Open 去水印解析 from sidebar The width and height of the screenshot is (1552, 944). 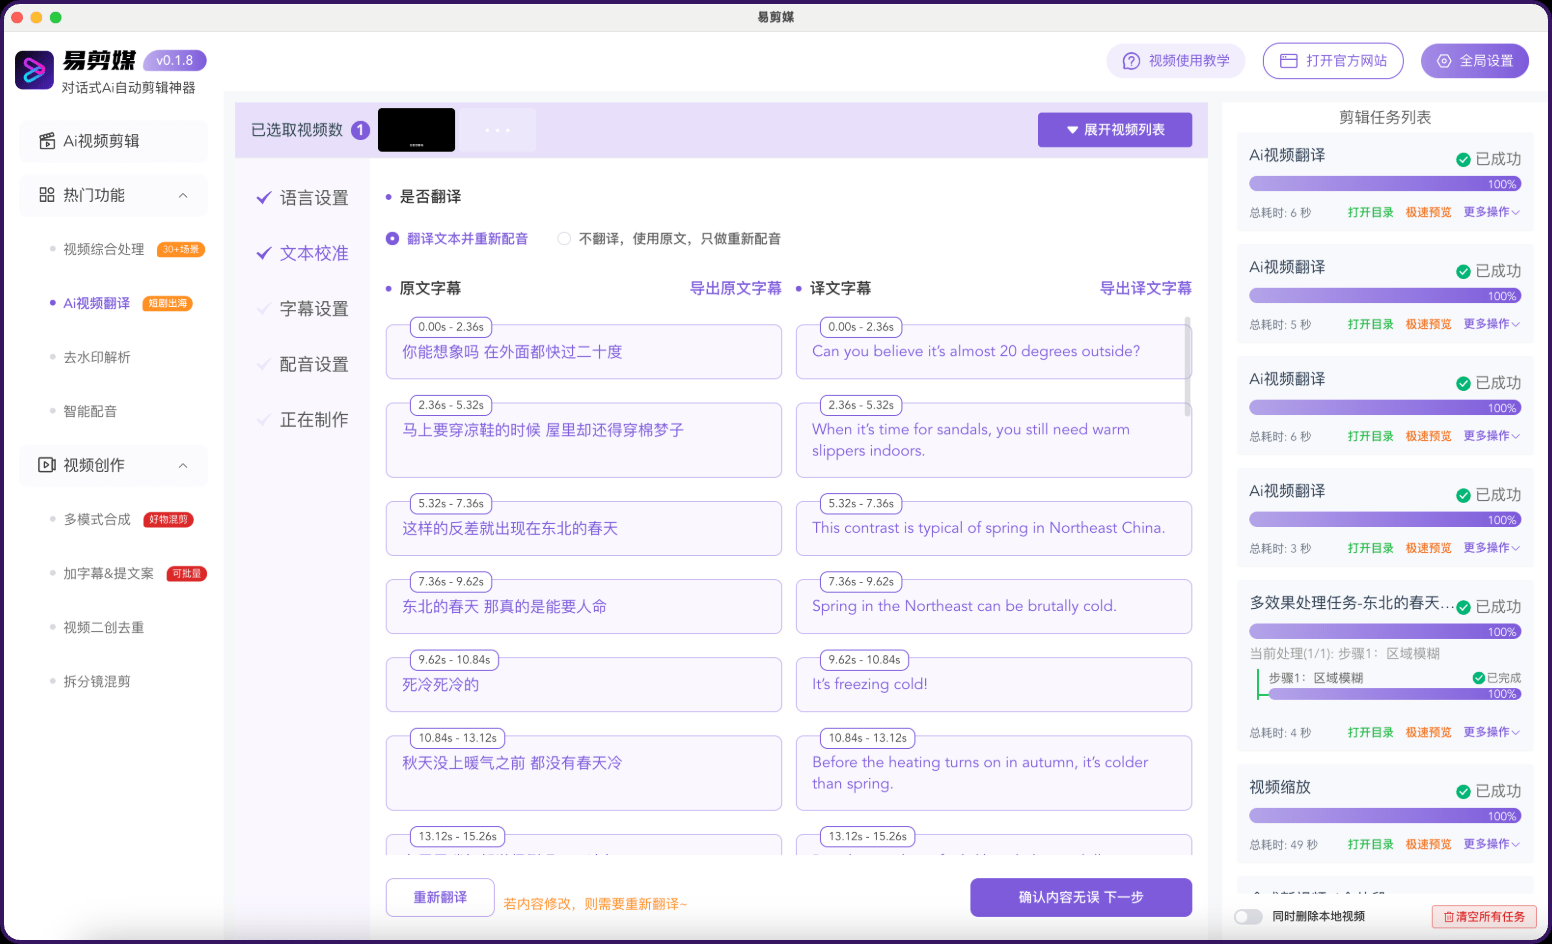click(95, 356)
